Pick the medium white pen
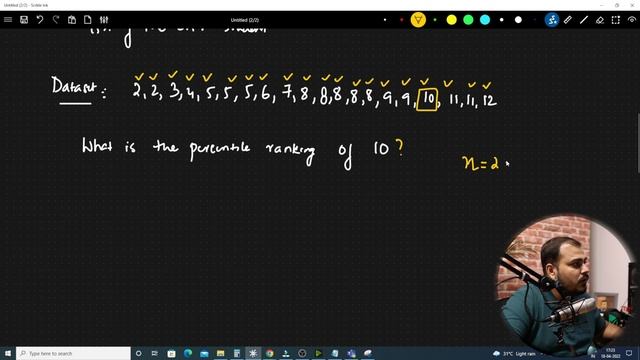640x360 pixels. tap(502, 20)
